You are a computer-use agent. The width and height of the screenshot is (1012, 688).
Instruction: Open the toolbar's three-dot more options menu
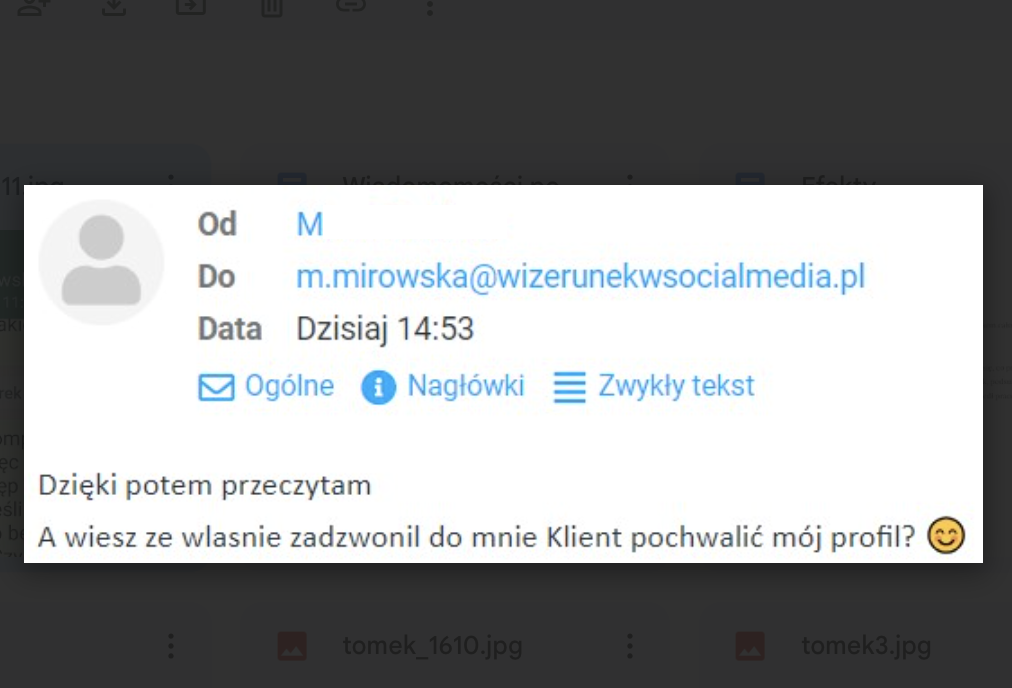pos(430,8)
